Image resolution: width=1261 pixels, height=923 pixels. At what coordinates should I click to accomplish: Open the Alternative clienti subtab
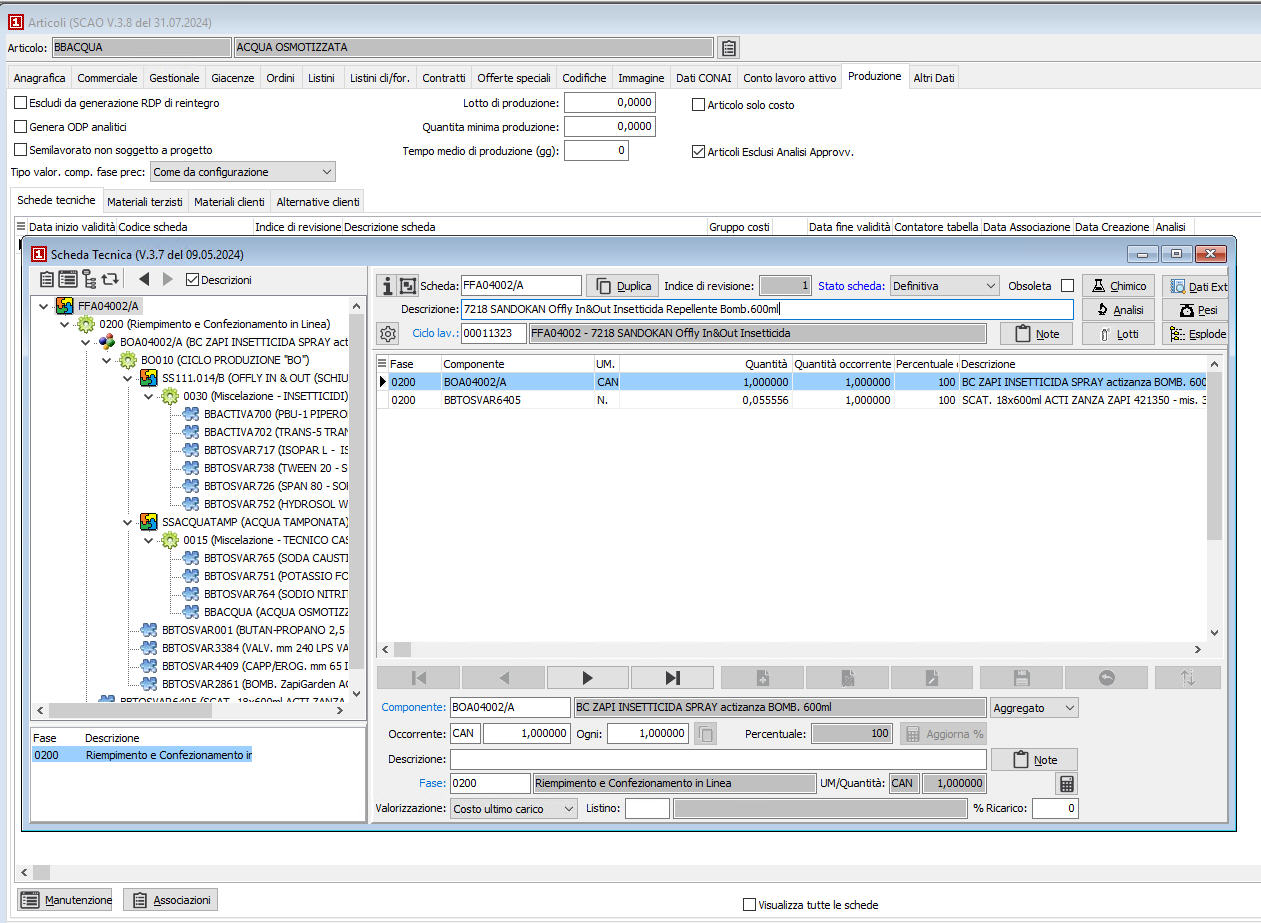317,202
